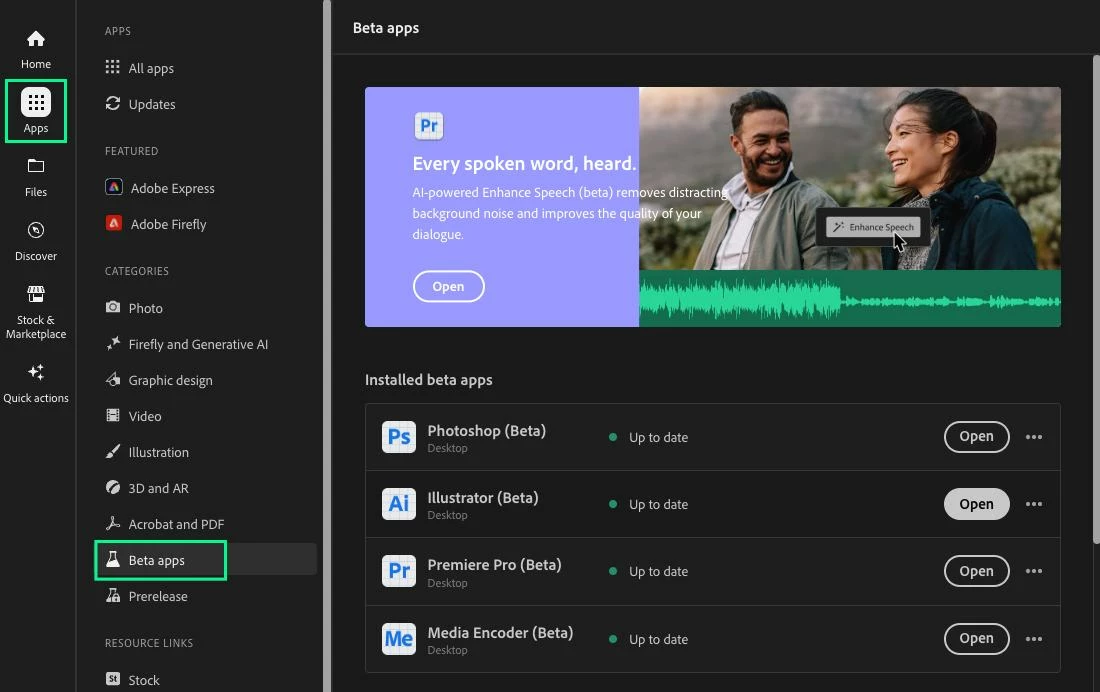Click the Premiere Pro (Beta) app name

tap(495, 565)
